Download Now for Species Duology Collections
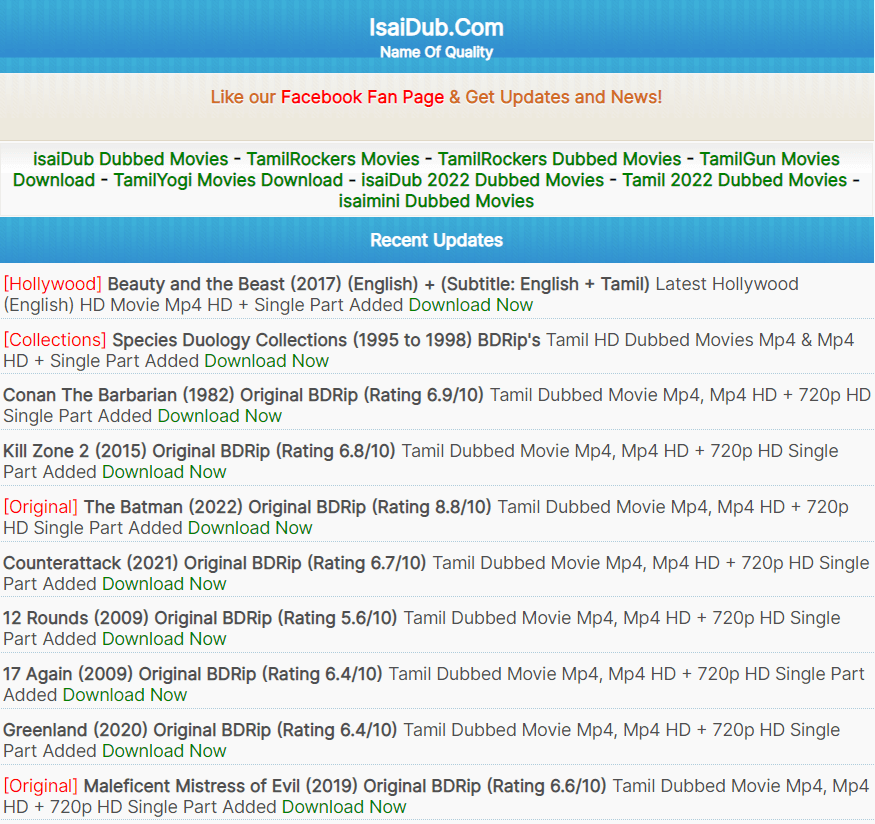The height and width of the screenshot is (824, 875). click(x=266, y=361)
